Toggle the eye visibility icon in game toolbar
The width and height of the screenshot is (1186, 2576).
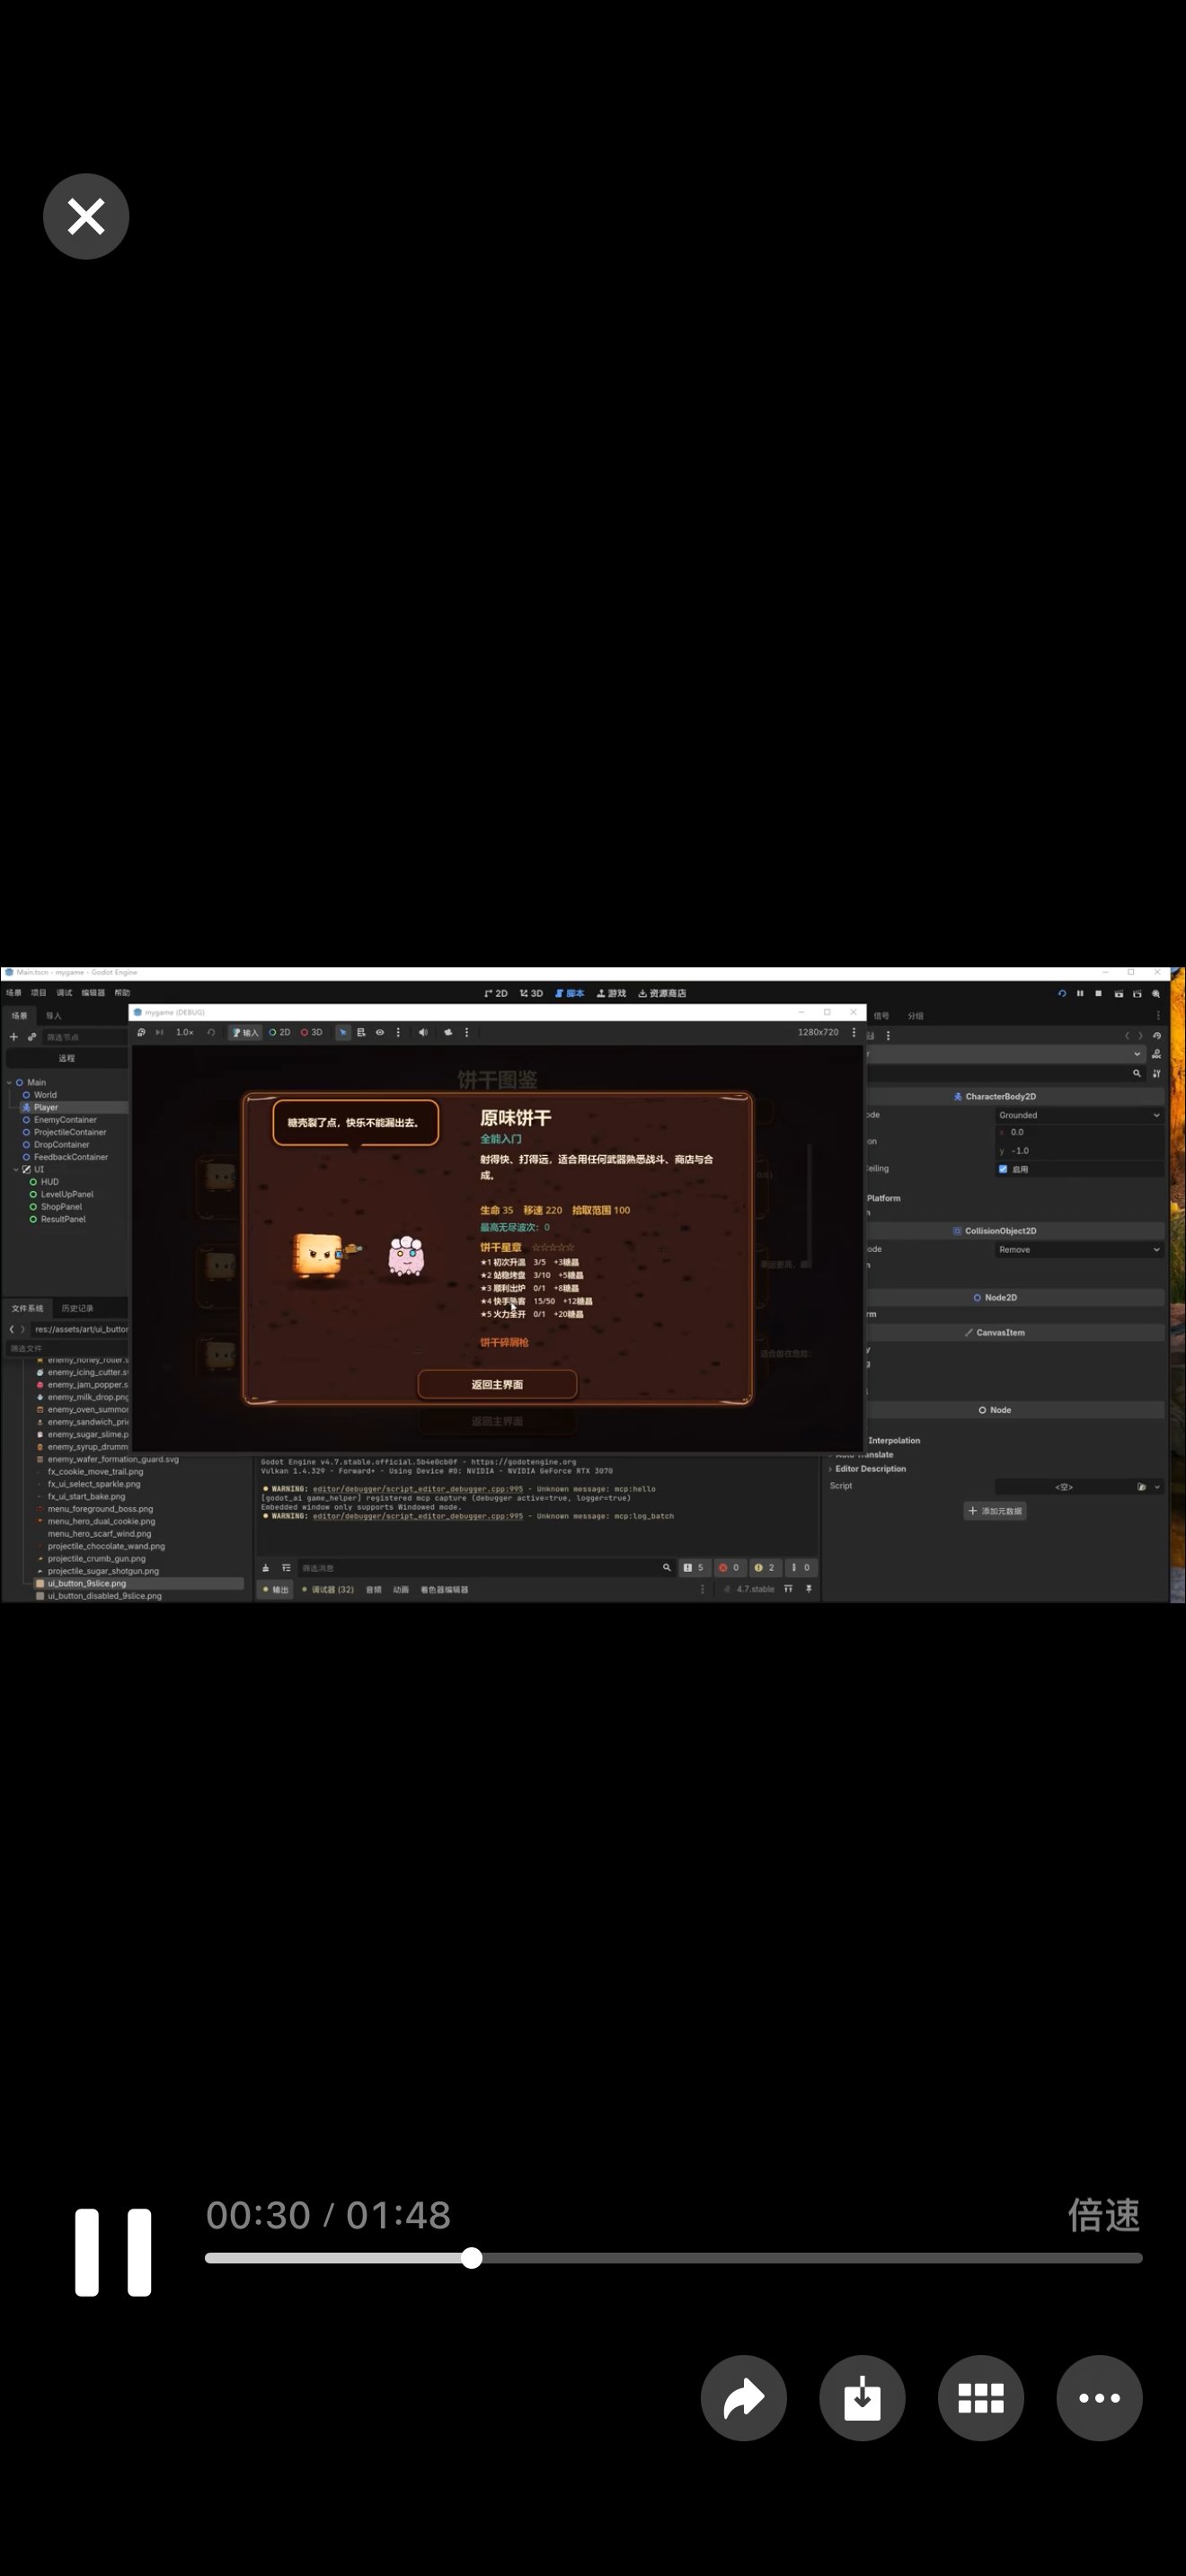[380, 1032]
